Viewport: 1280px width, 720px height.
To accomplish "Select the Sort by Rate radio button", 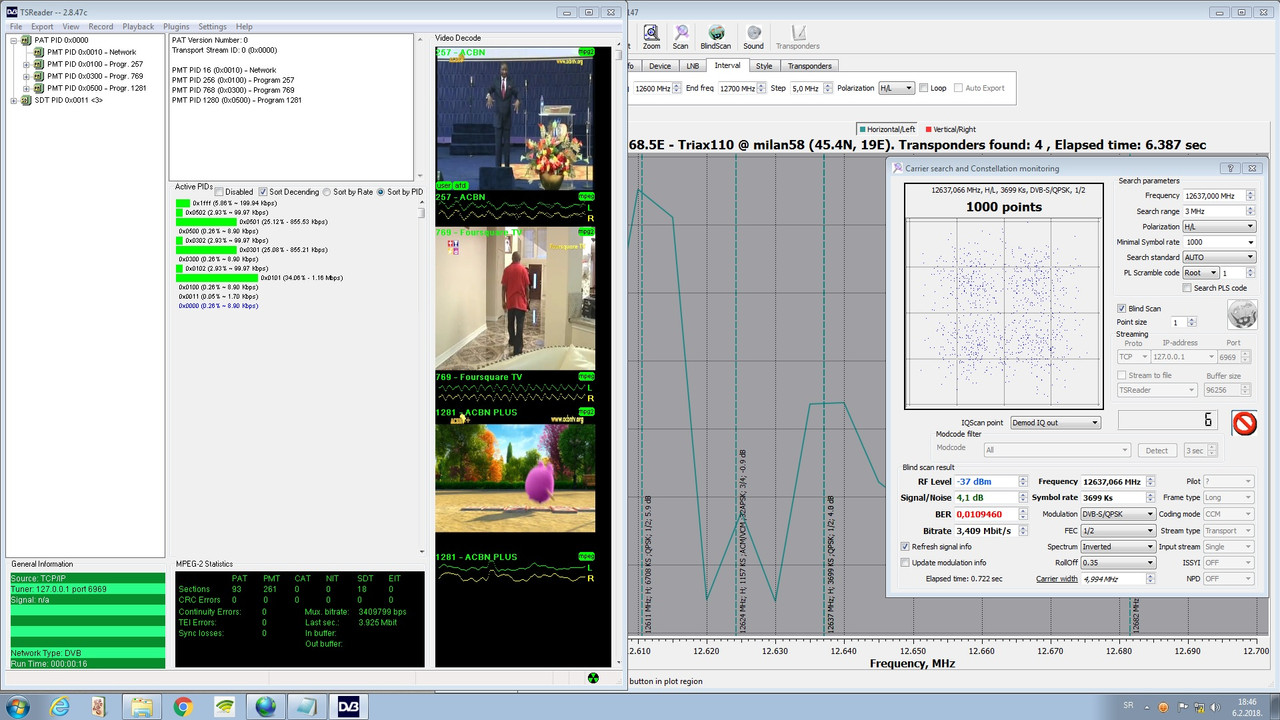I will (328, 192).
